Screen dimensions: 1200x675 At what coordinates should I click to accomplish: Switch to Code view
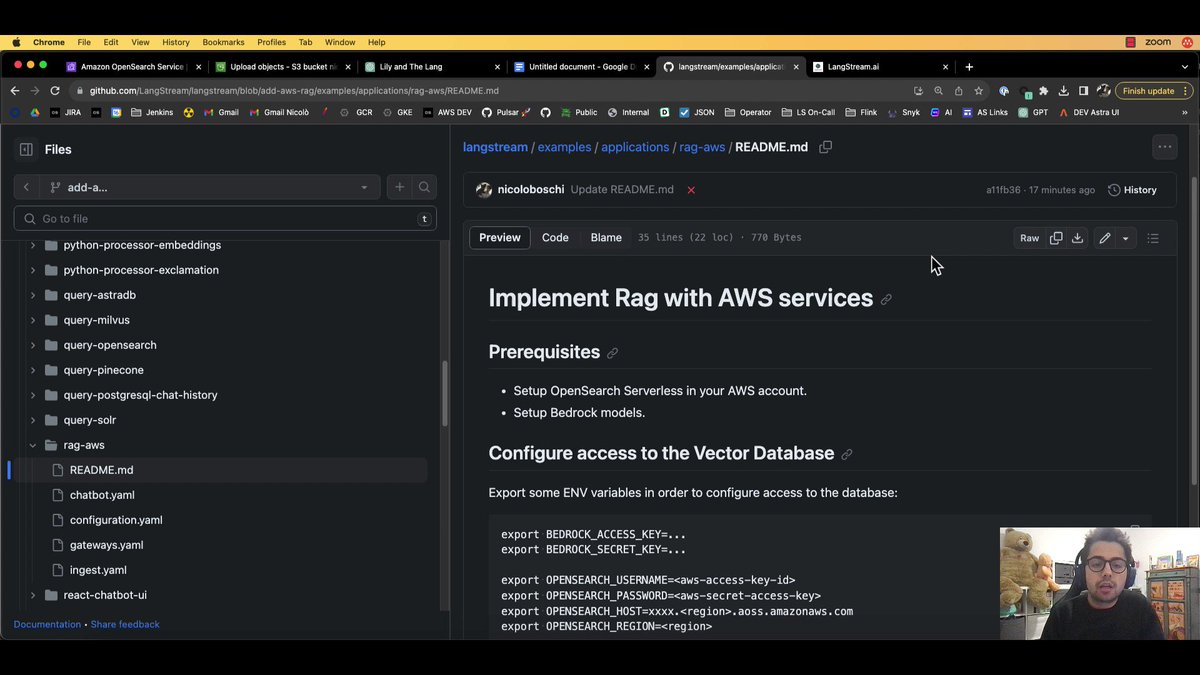point(555,238)
